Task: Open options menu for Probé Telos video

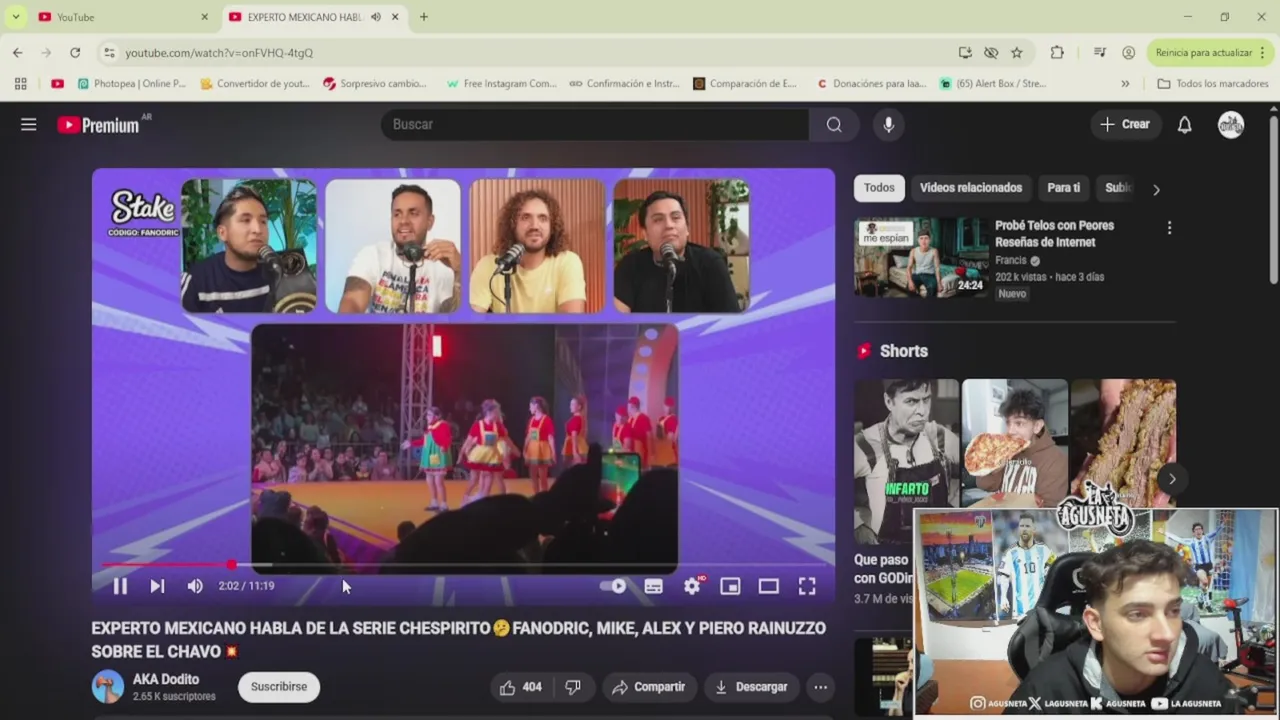Action: 1169,228
